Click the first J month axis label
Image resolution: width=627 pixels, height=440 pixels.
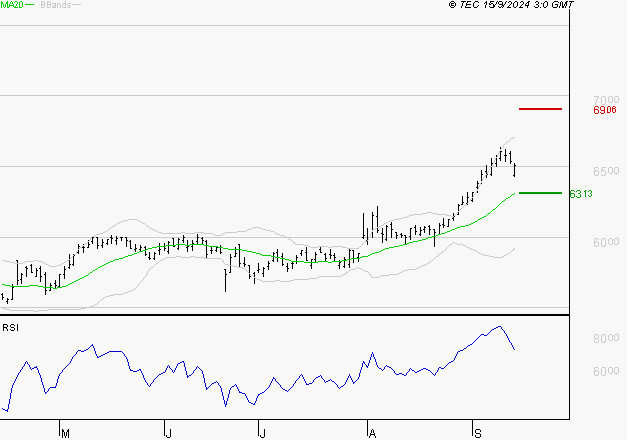point(169,434)
